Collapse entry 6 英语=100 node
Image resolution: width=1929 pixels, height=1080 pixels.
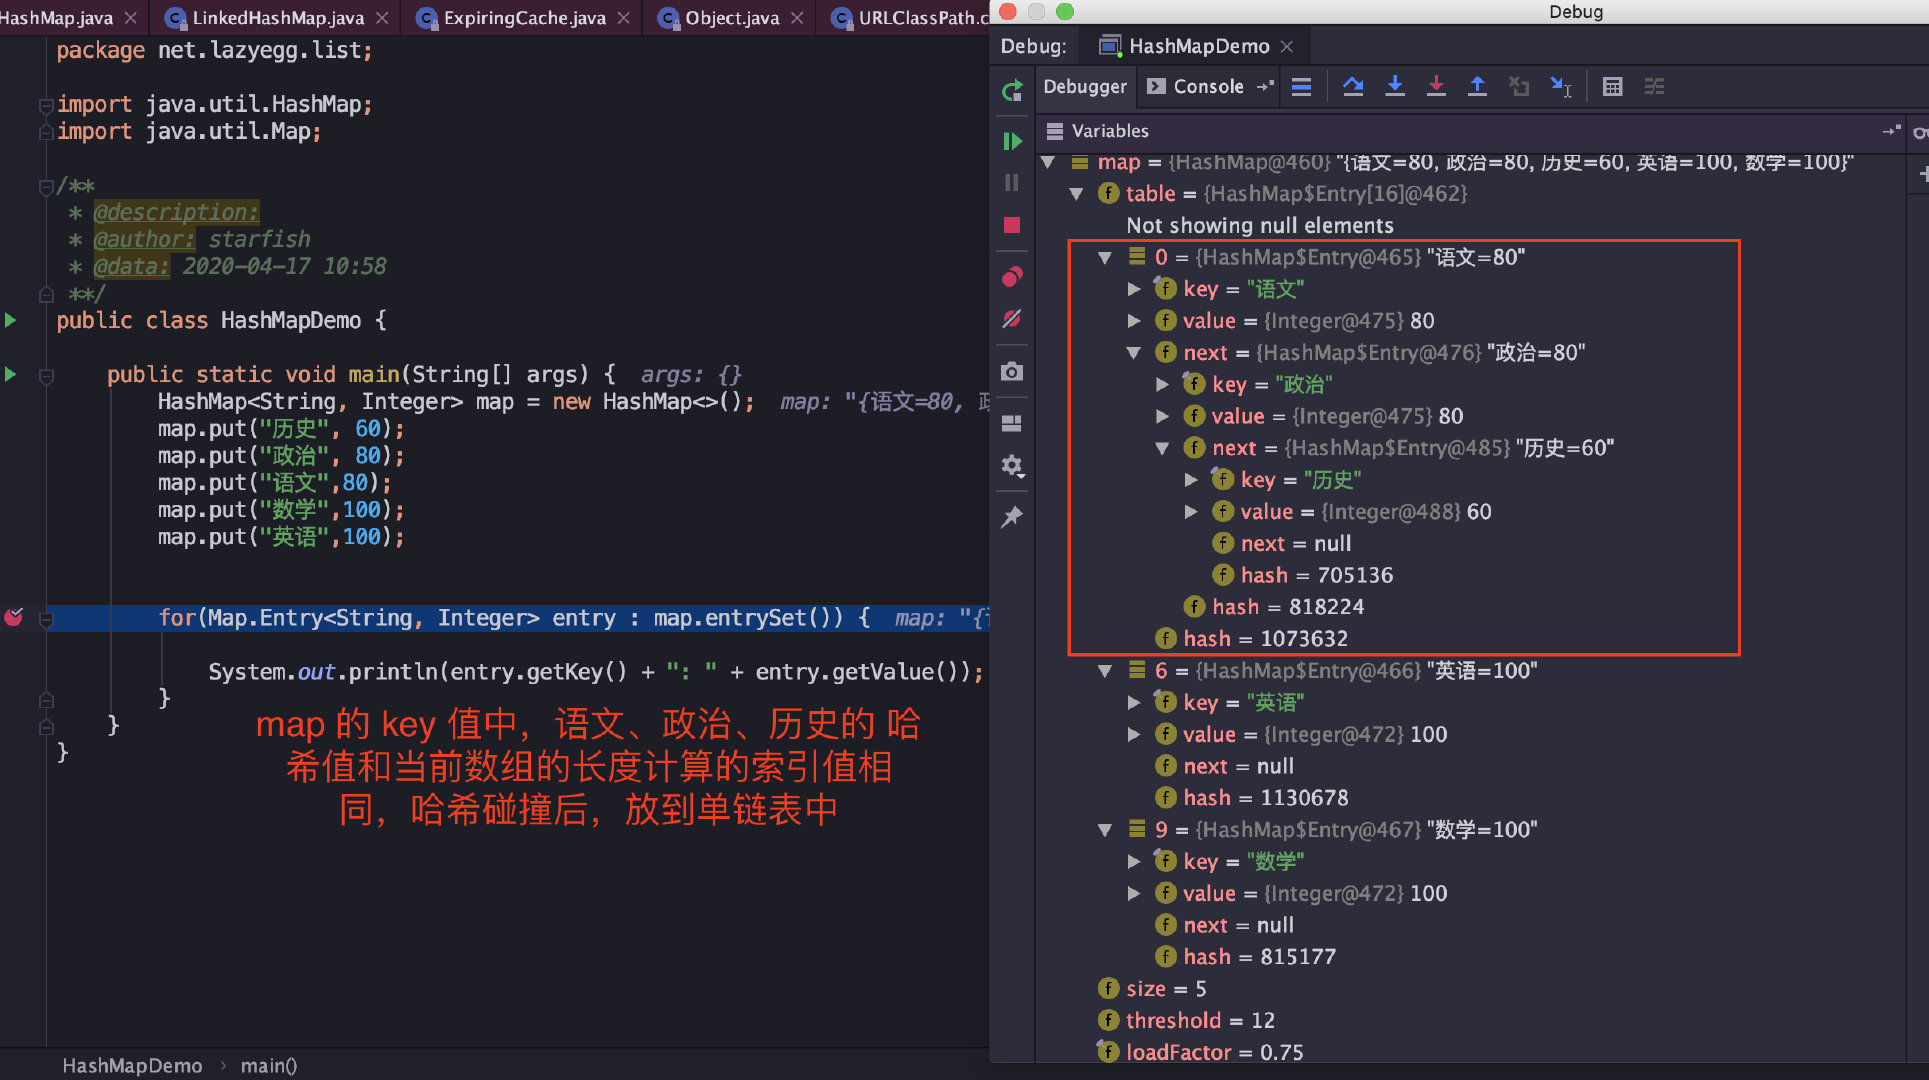click(1105, 671)
